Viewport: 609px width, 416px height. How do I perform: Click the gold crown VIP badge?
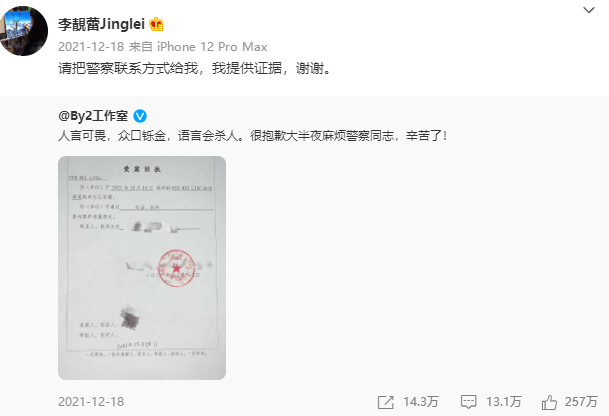[x=156, y=24]
